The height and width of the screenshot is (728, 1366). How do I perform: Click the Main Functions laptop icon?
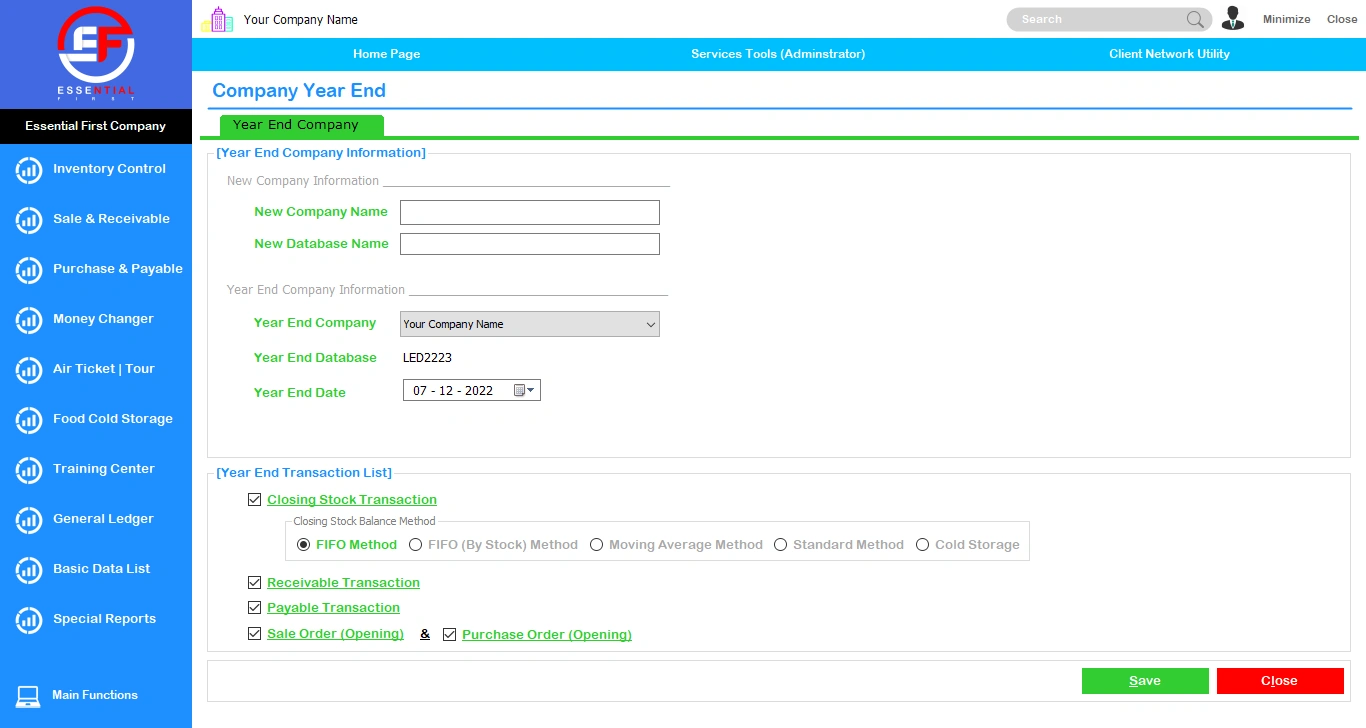(28, 696)
